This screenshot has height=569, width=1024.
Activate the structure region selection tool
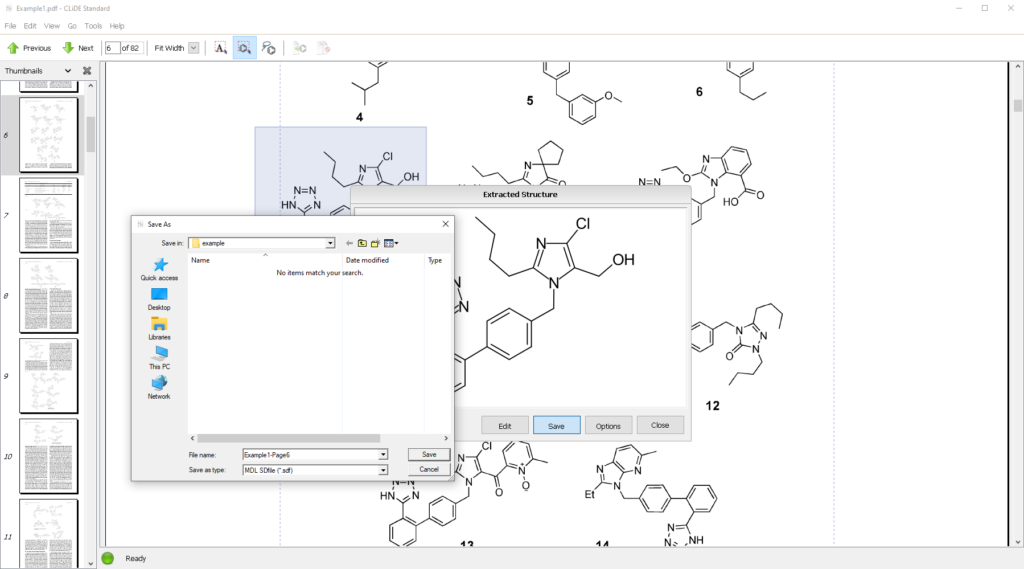pos(245,48)
